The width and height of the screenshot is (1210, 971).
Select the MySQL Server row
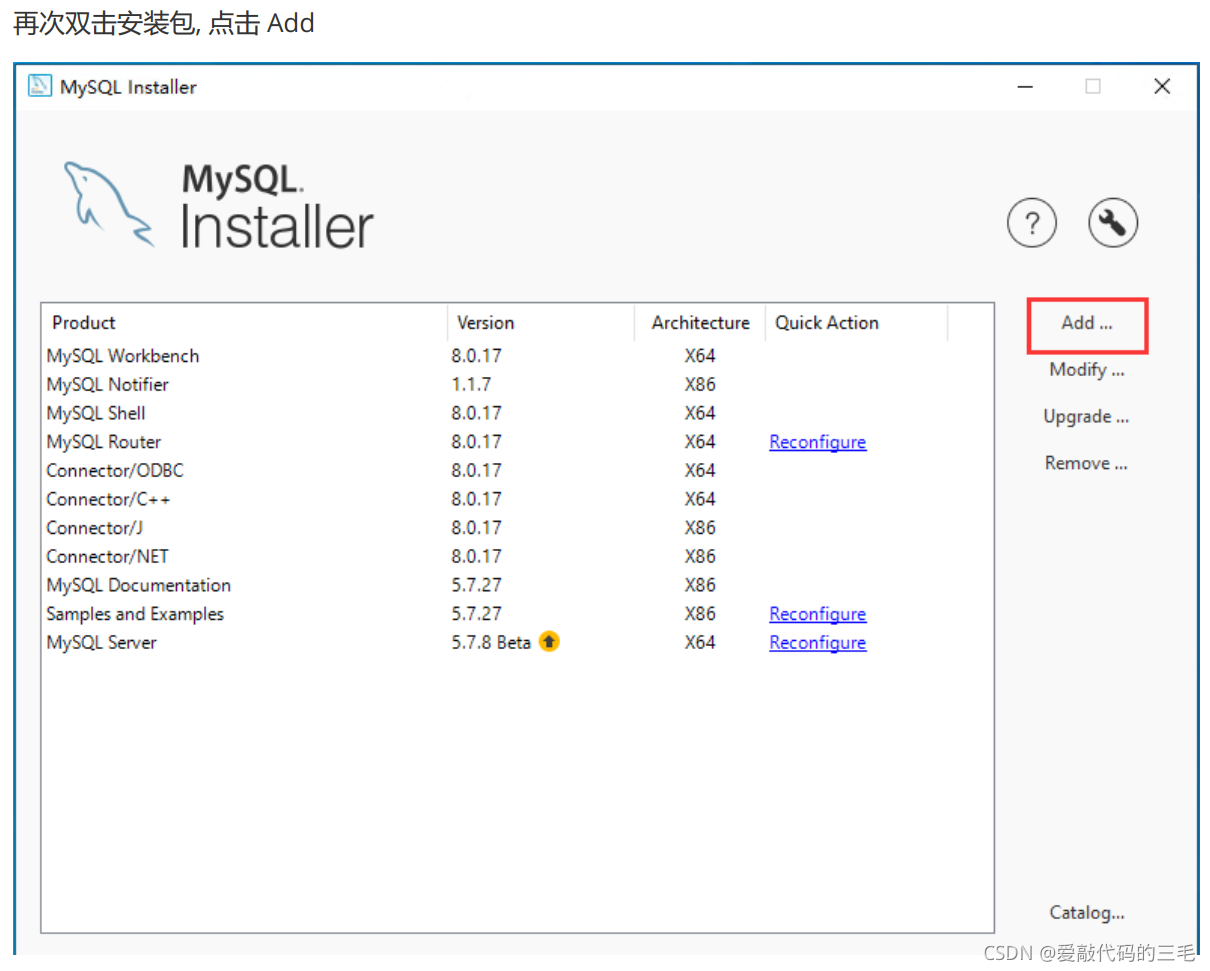(x=517, y=643)
